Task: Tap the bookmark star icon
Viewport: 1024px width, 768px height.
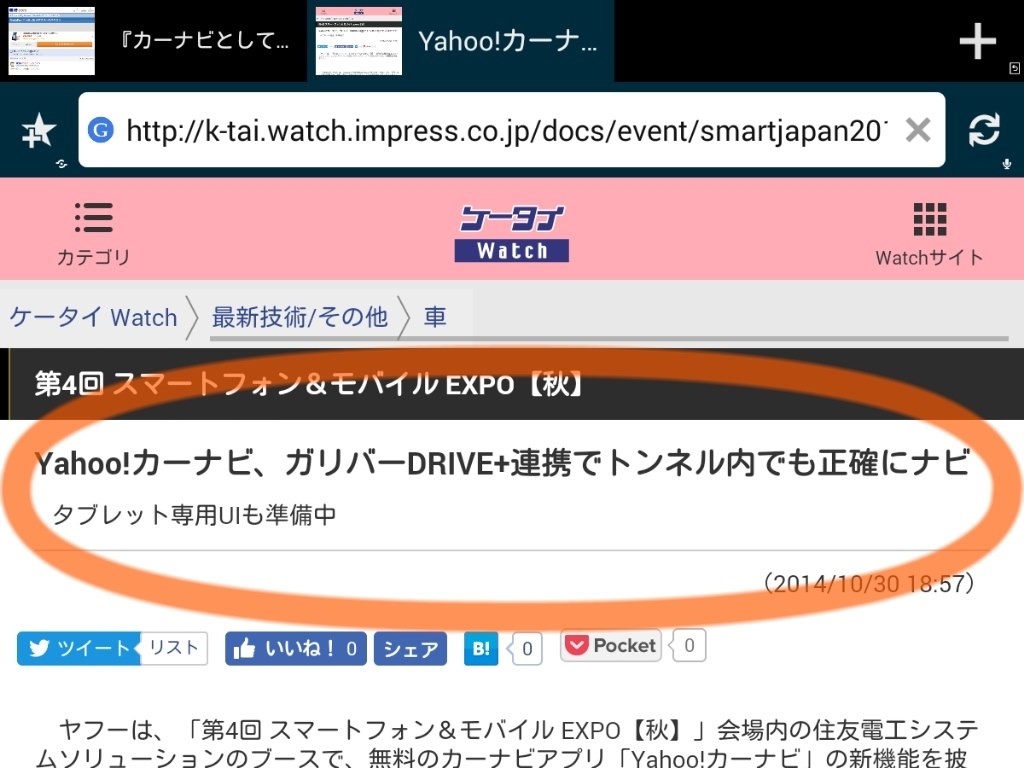Action: (x=39, y=130)
